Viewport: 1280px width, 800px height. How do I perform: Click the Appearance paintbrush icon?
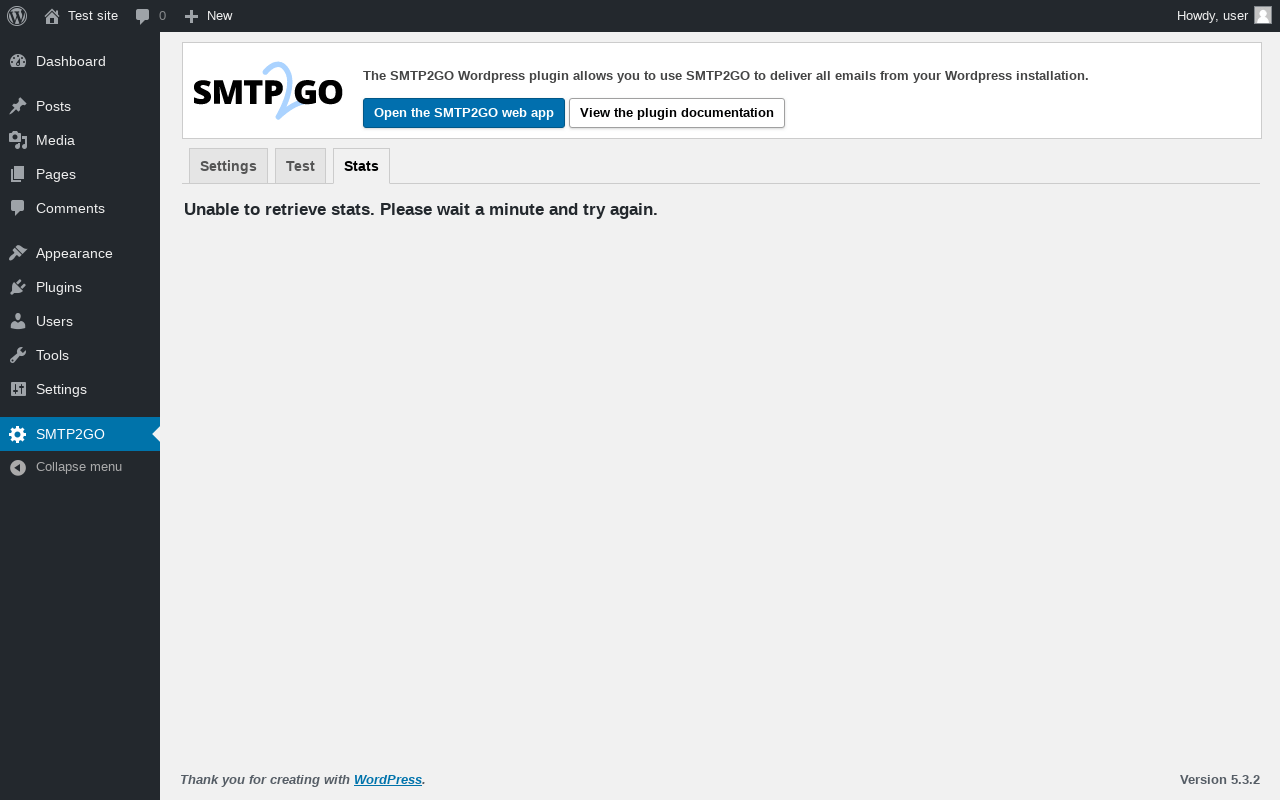(x=18, y=253)
